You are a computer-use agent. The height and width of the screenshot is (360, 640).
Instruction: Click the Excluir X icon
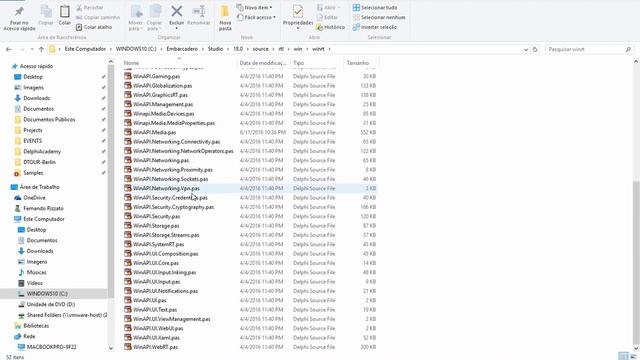[x=177, y=11]
